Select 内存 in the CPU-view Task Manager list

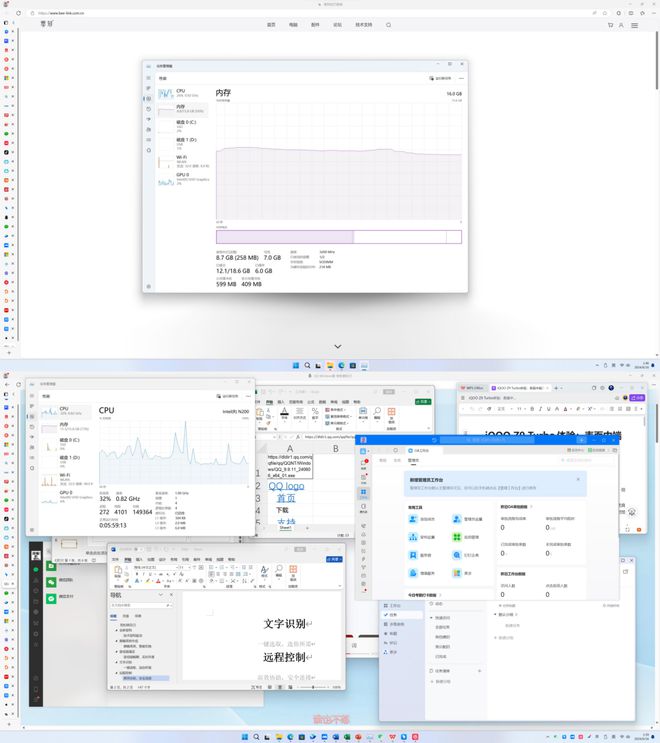[65, 426]
